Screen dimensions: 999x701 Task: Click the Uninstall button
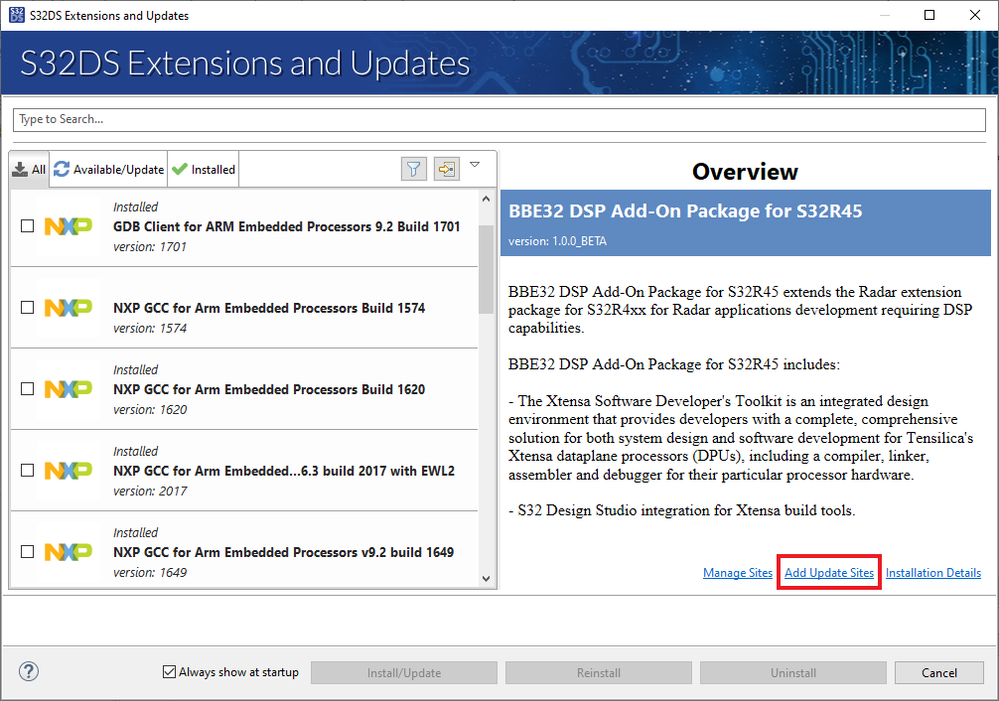(x=793, y=673)
